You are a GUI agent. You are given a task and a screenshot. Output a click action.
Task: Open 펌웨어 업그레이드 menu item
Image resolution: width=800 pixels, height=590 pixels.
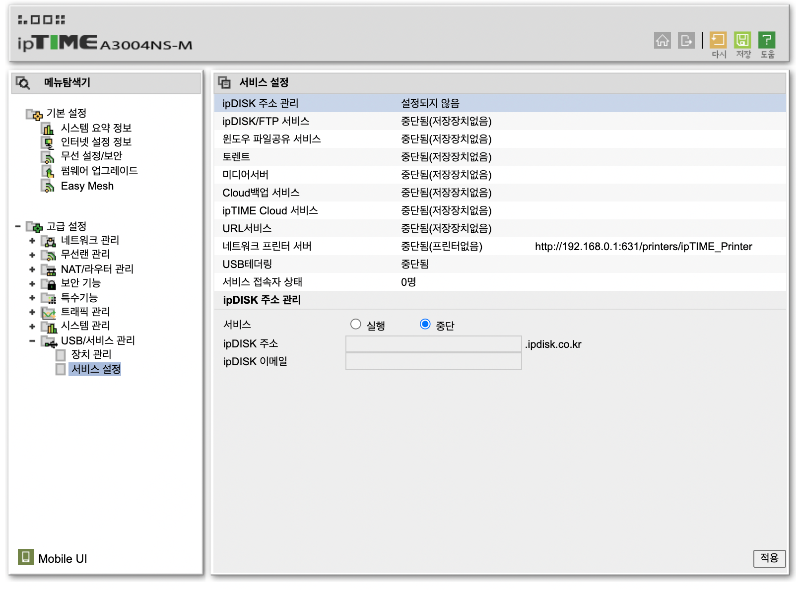click(99, 171)
